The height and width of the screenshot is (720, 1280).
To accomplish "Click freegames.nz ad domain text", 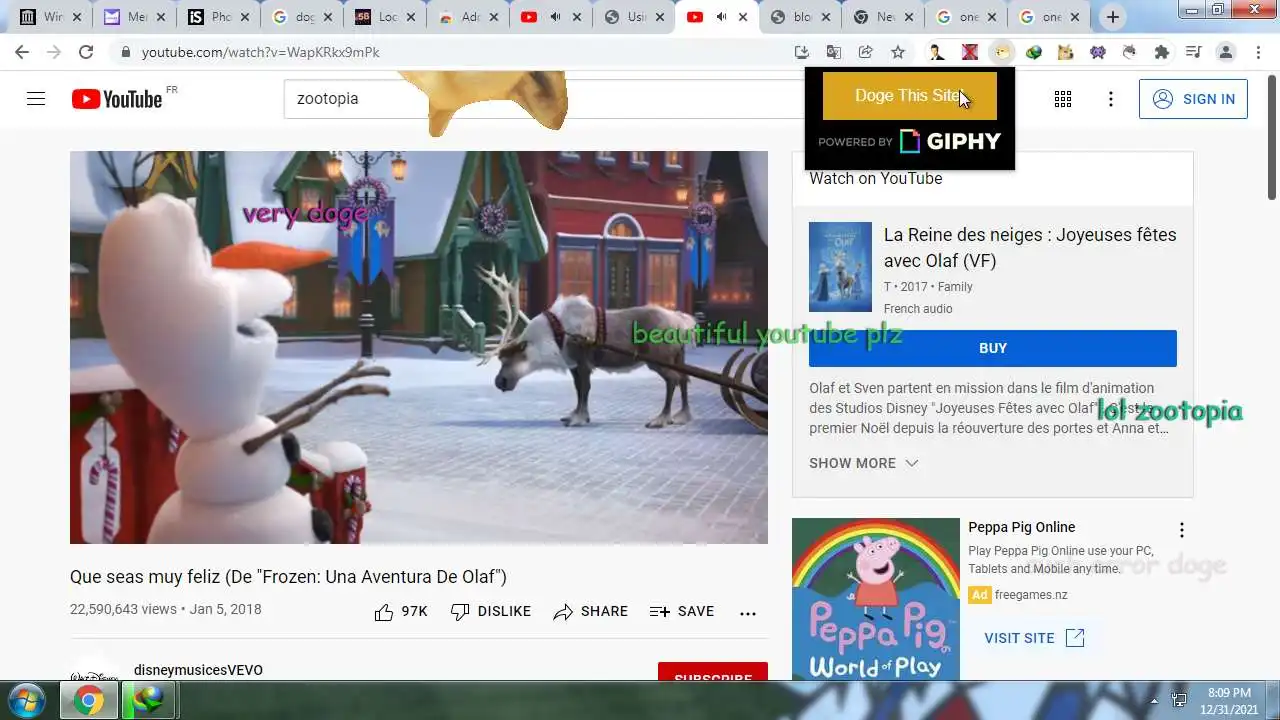I will [x=1029, y=595].
